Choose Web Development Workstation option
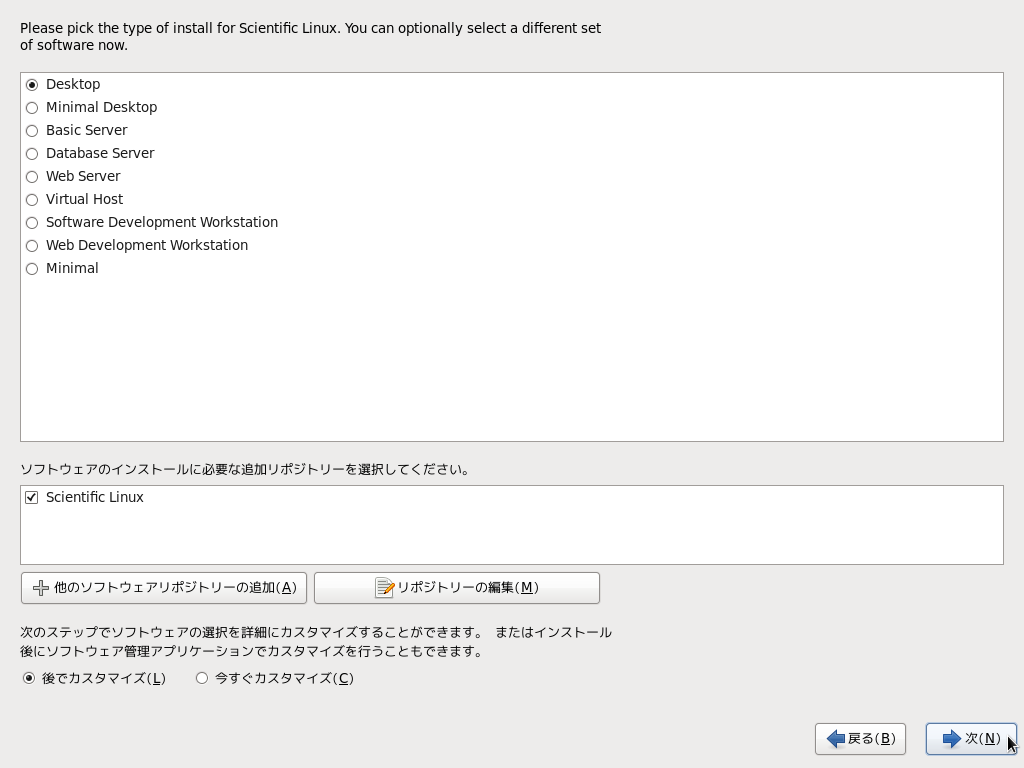 pyautogui.click(x=32, y=246)
